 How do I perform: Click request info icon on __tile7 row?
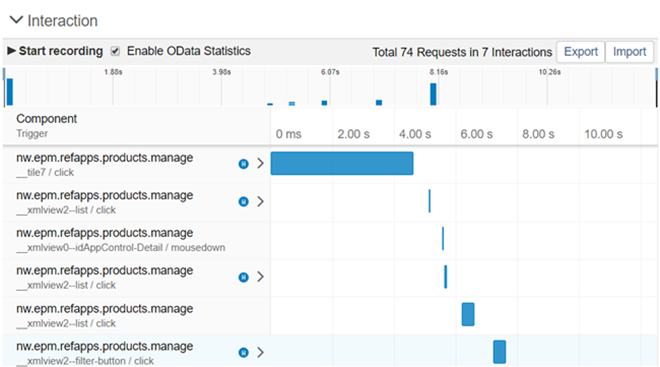tap(243, 164)
